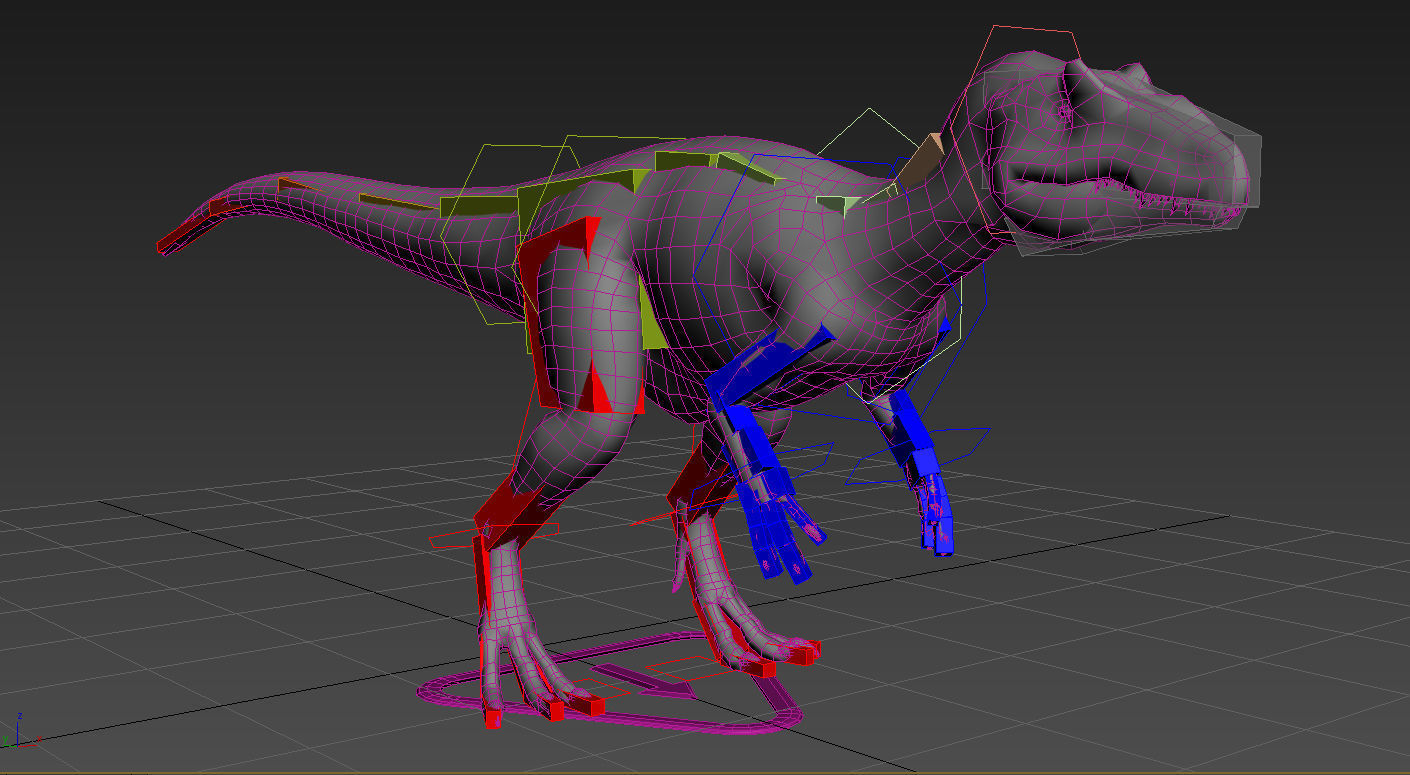
Task: Select the olive pelvis bone between the legs
Action: 653,318
